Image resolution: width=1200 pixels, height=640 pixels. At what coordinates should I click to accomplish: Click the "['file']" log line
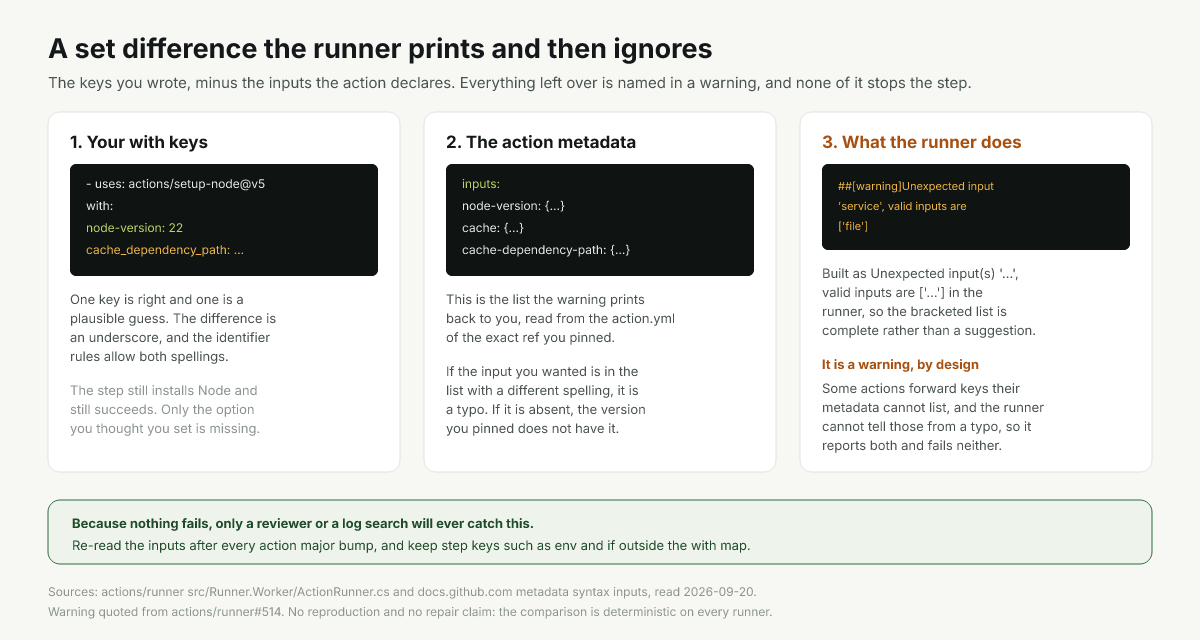coord(853,226)
